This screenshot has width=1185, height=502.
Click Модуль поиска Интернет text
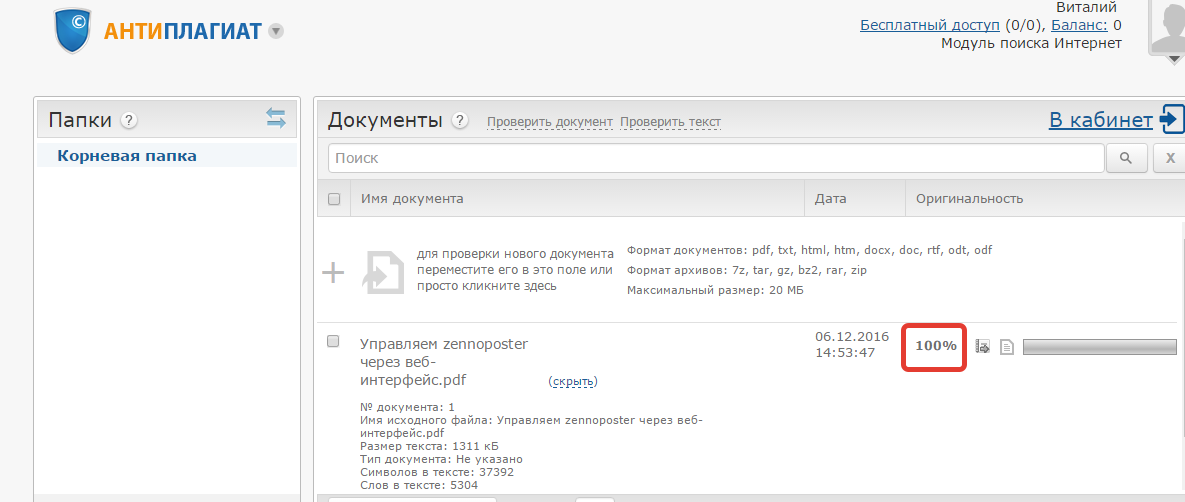pos(1031,44)
